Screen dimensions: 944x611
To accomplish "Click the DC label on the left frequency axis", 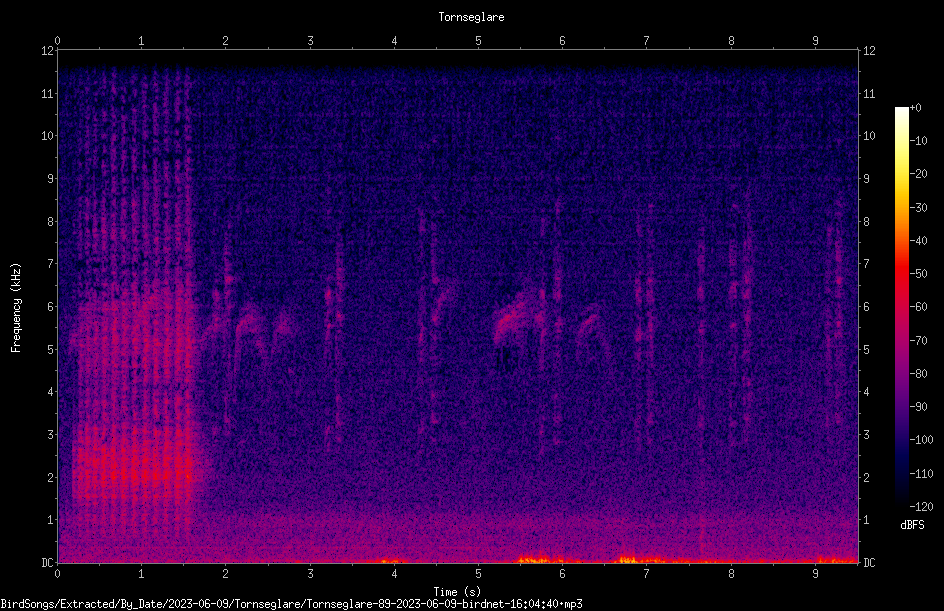I will (x=47, y=563).
